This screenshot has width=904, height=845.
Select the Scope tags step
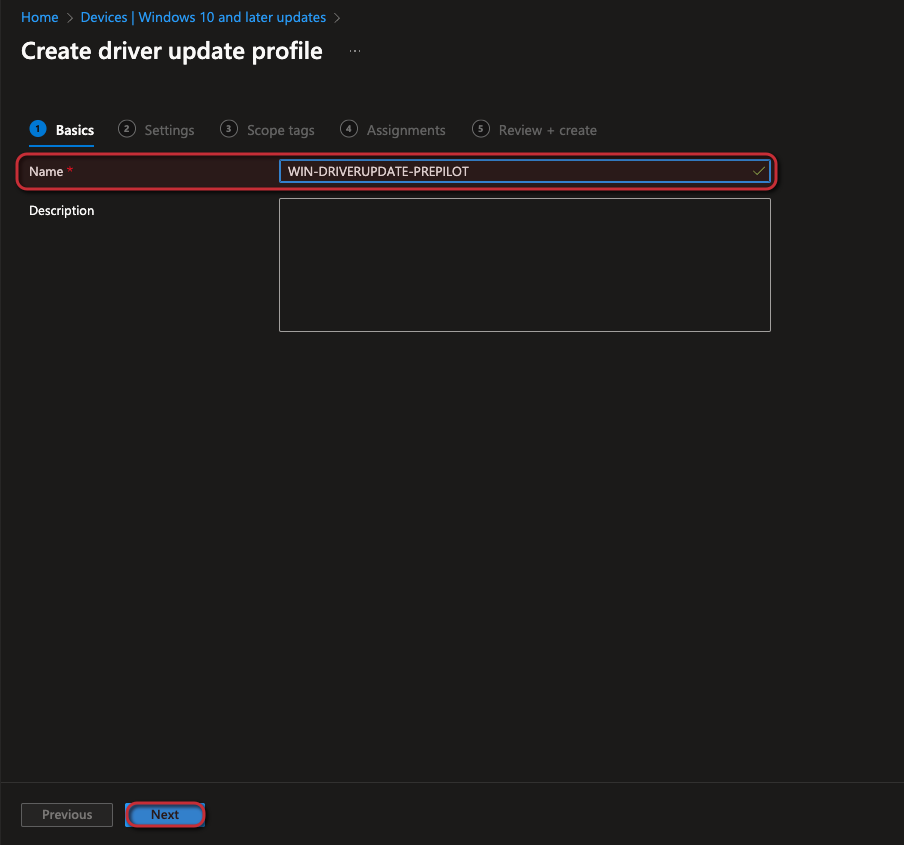point(280,129)
